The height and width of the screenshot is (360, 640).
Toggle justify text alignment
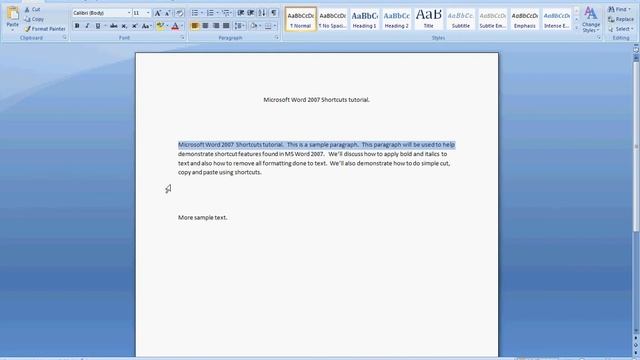point(226,26)
